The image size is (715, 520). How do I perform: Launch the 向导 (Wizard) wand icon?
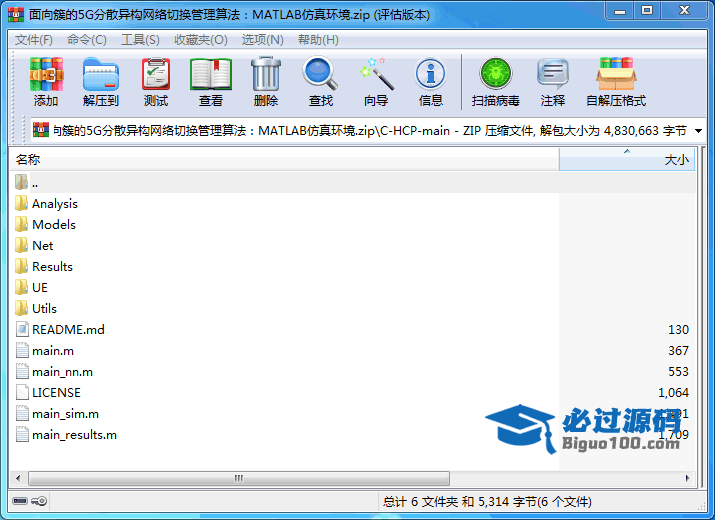(376, 73)
